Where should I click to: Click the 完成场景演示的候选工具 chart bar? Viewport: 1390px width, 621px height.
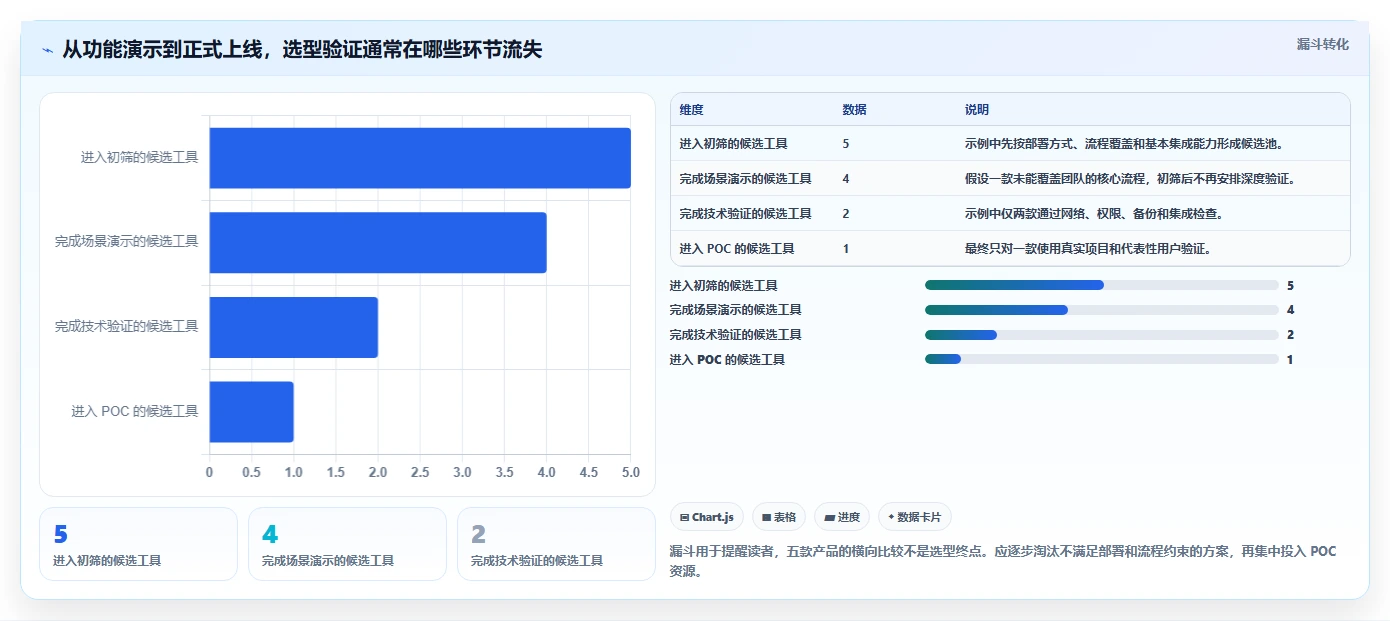coord(378,242)
